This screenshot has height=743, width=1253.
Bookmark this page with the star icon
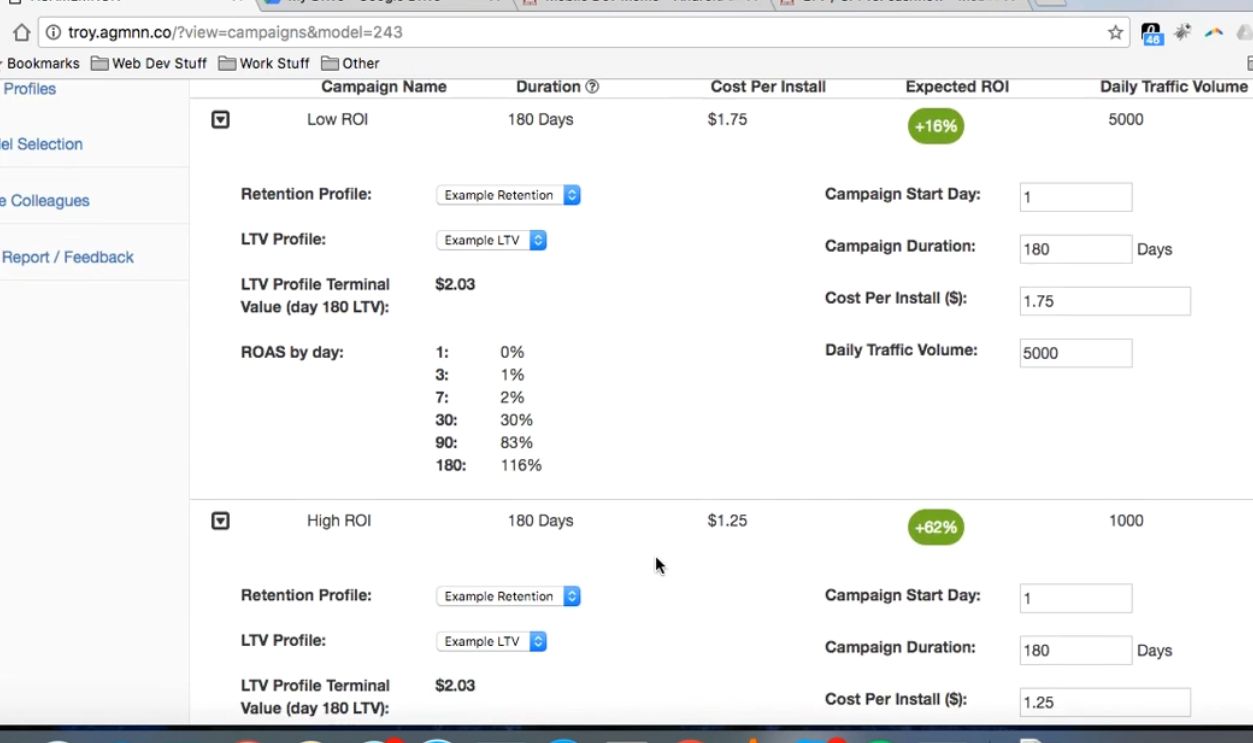[1115, 32]
